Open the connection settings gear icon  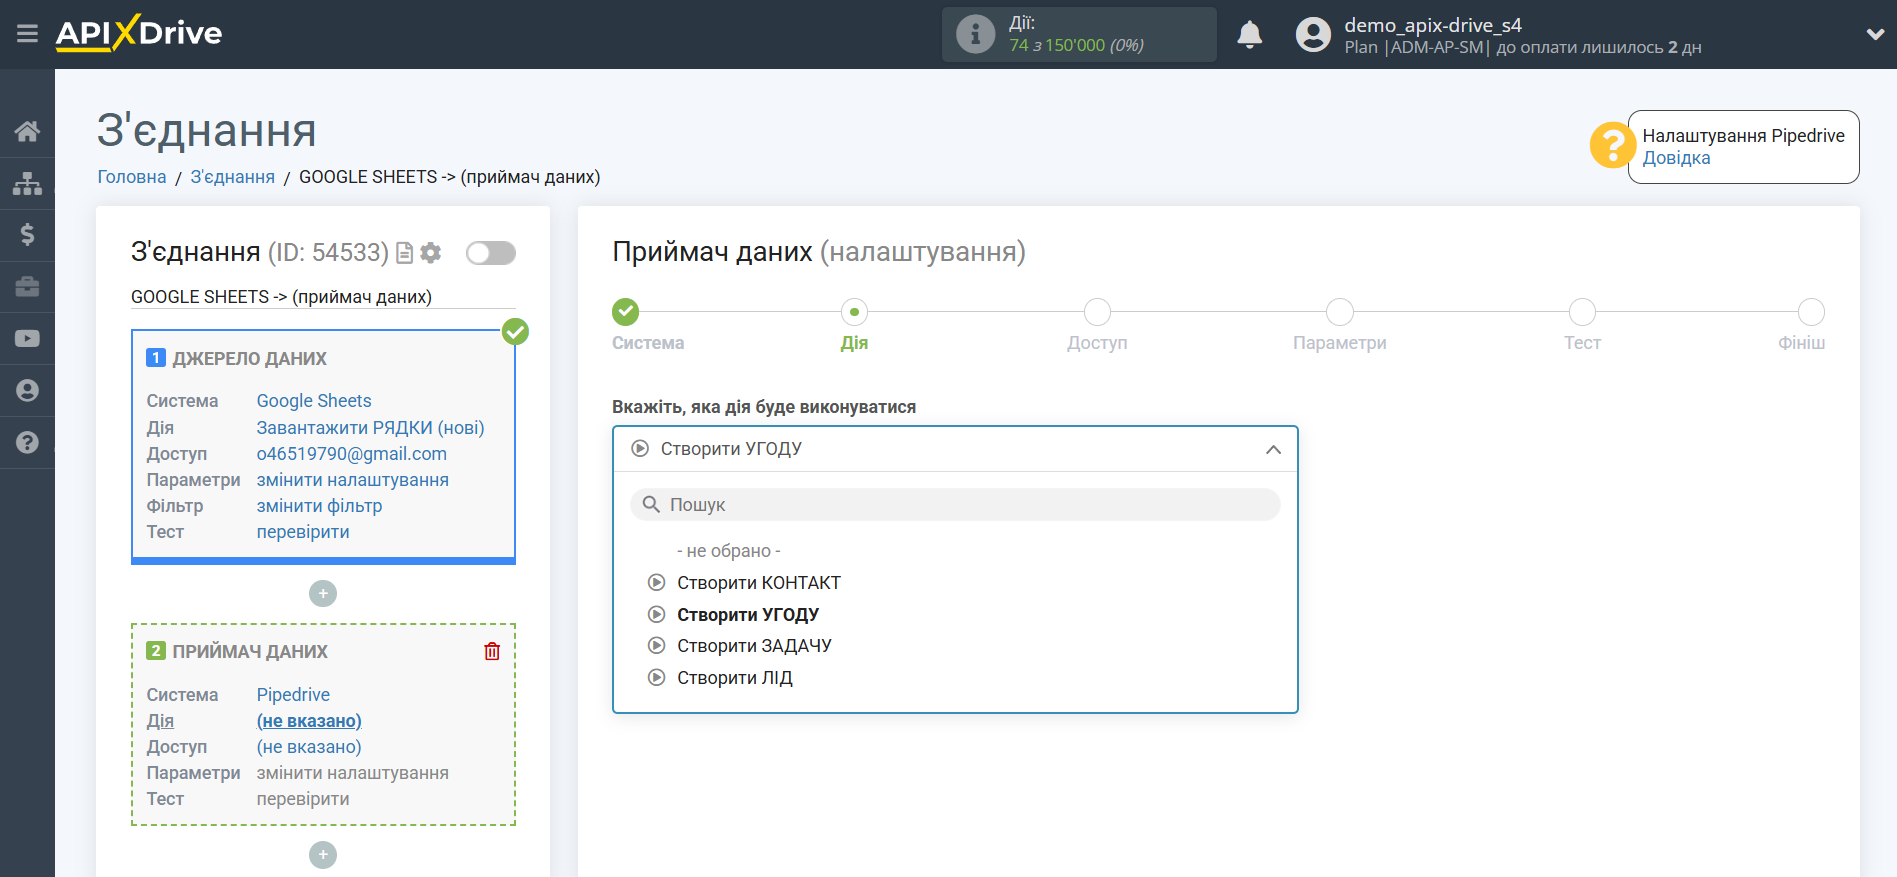(x=431, y=253)
